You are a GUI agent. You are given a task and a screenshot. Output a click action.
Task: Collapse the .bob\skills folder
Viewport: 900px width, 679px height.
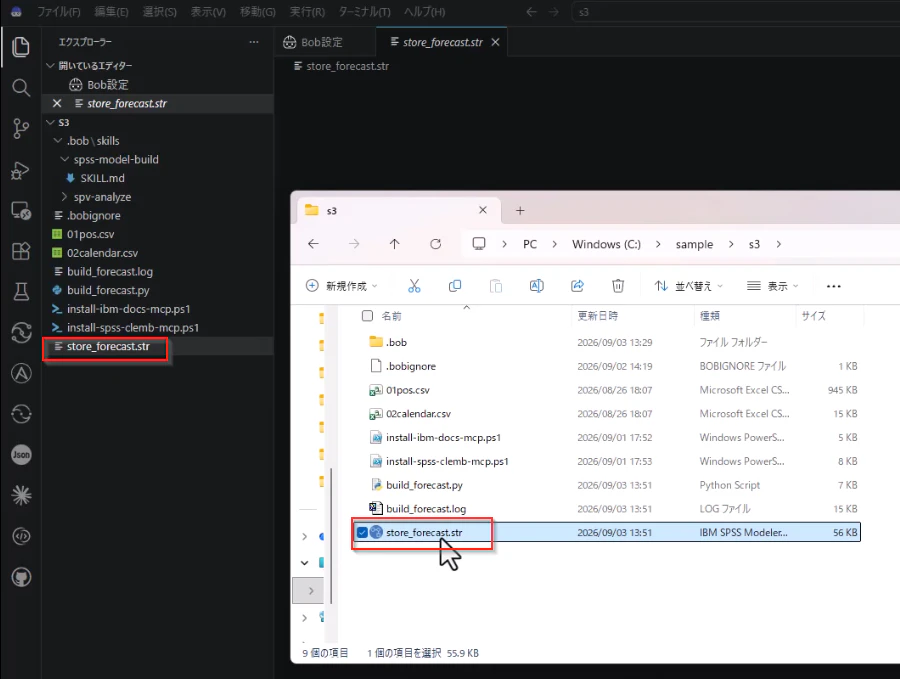coord(57,141)
